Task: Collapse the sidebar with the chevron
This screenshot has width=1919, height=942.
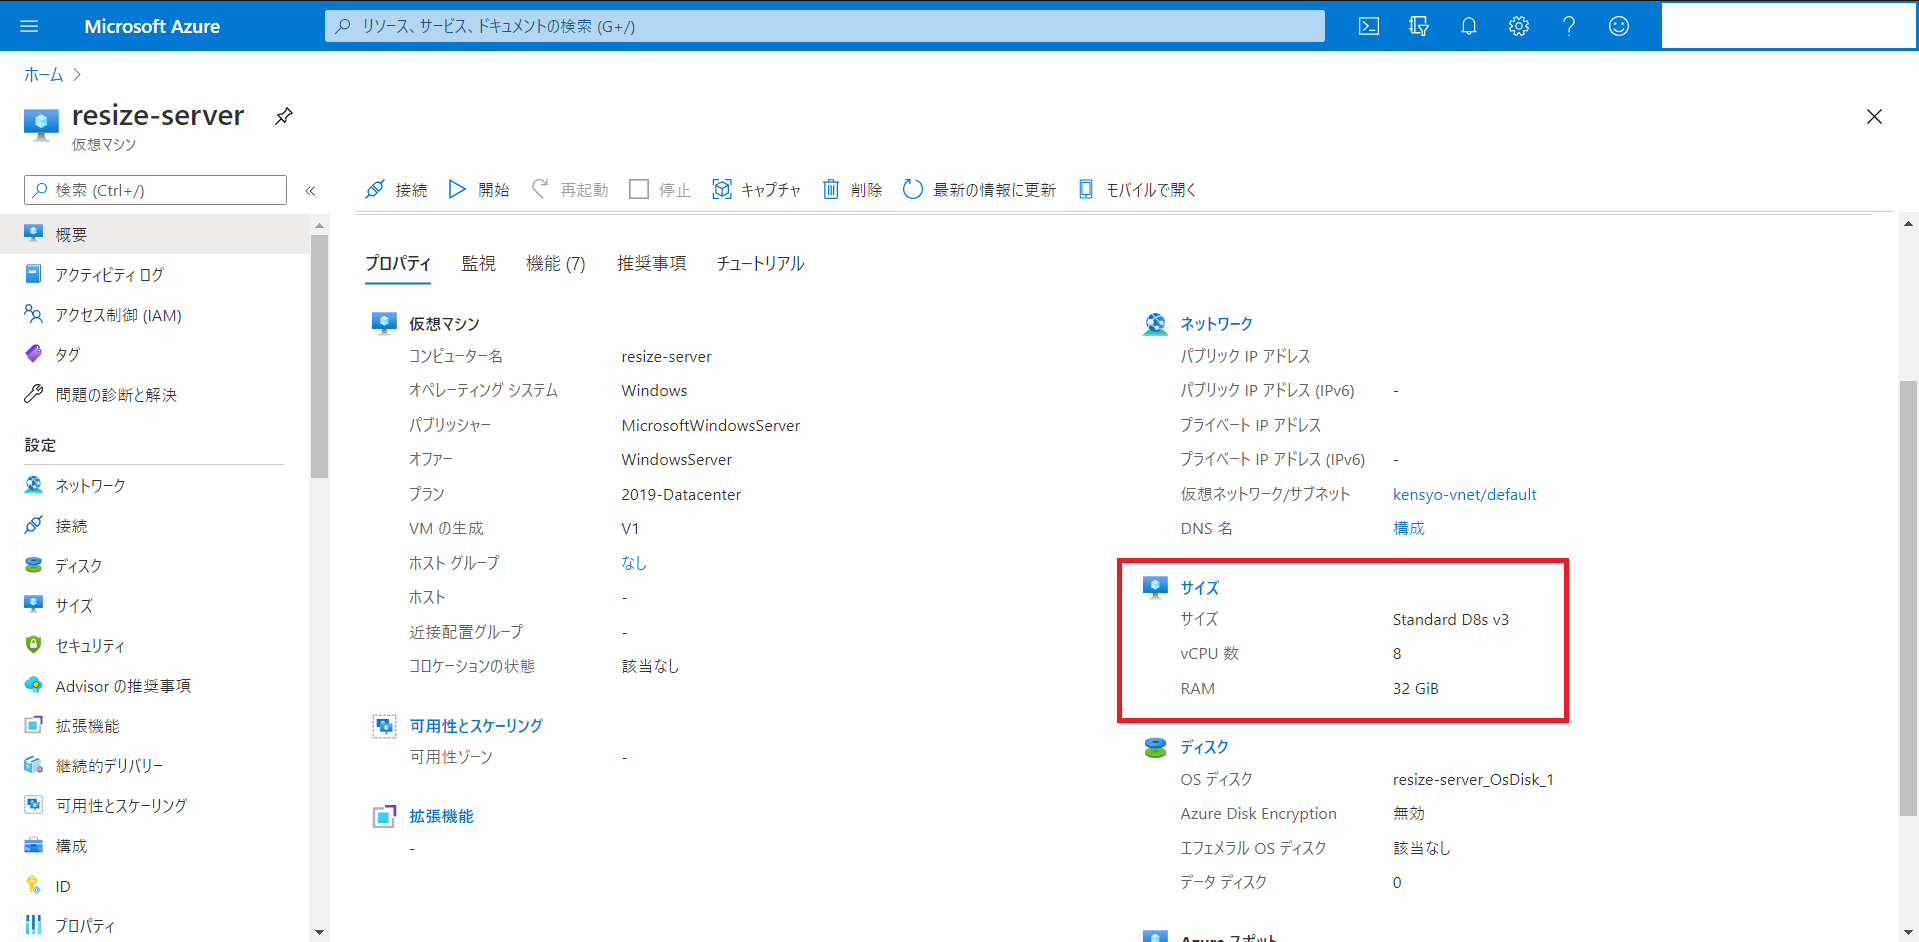Action: (311, 190)
